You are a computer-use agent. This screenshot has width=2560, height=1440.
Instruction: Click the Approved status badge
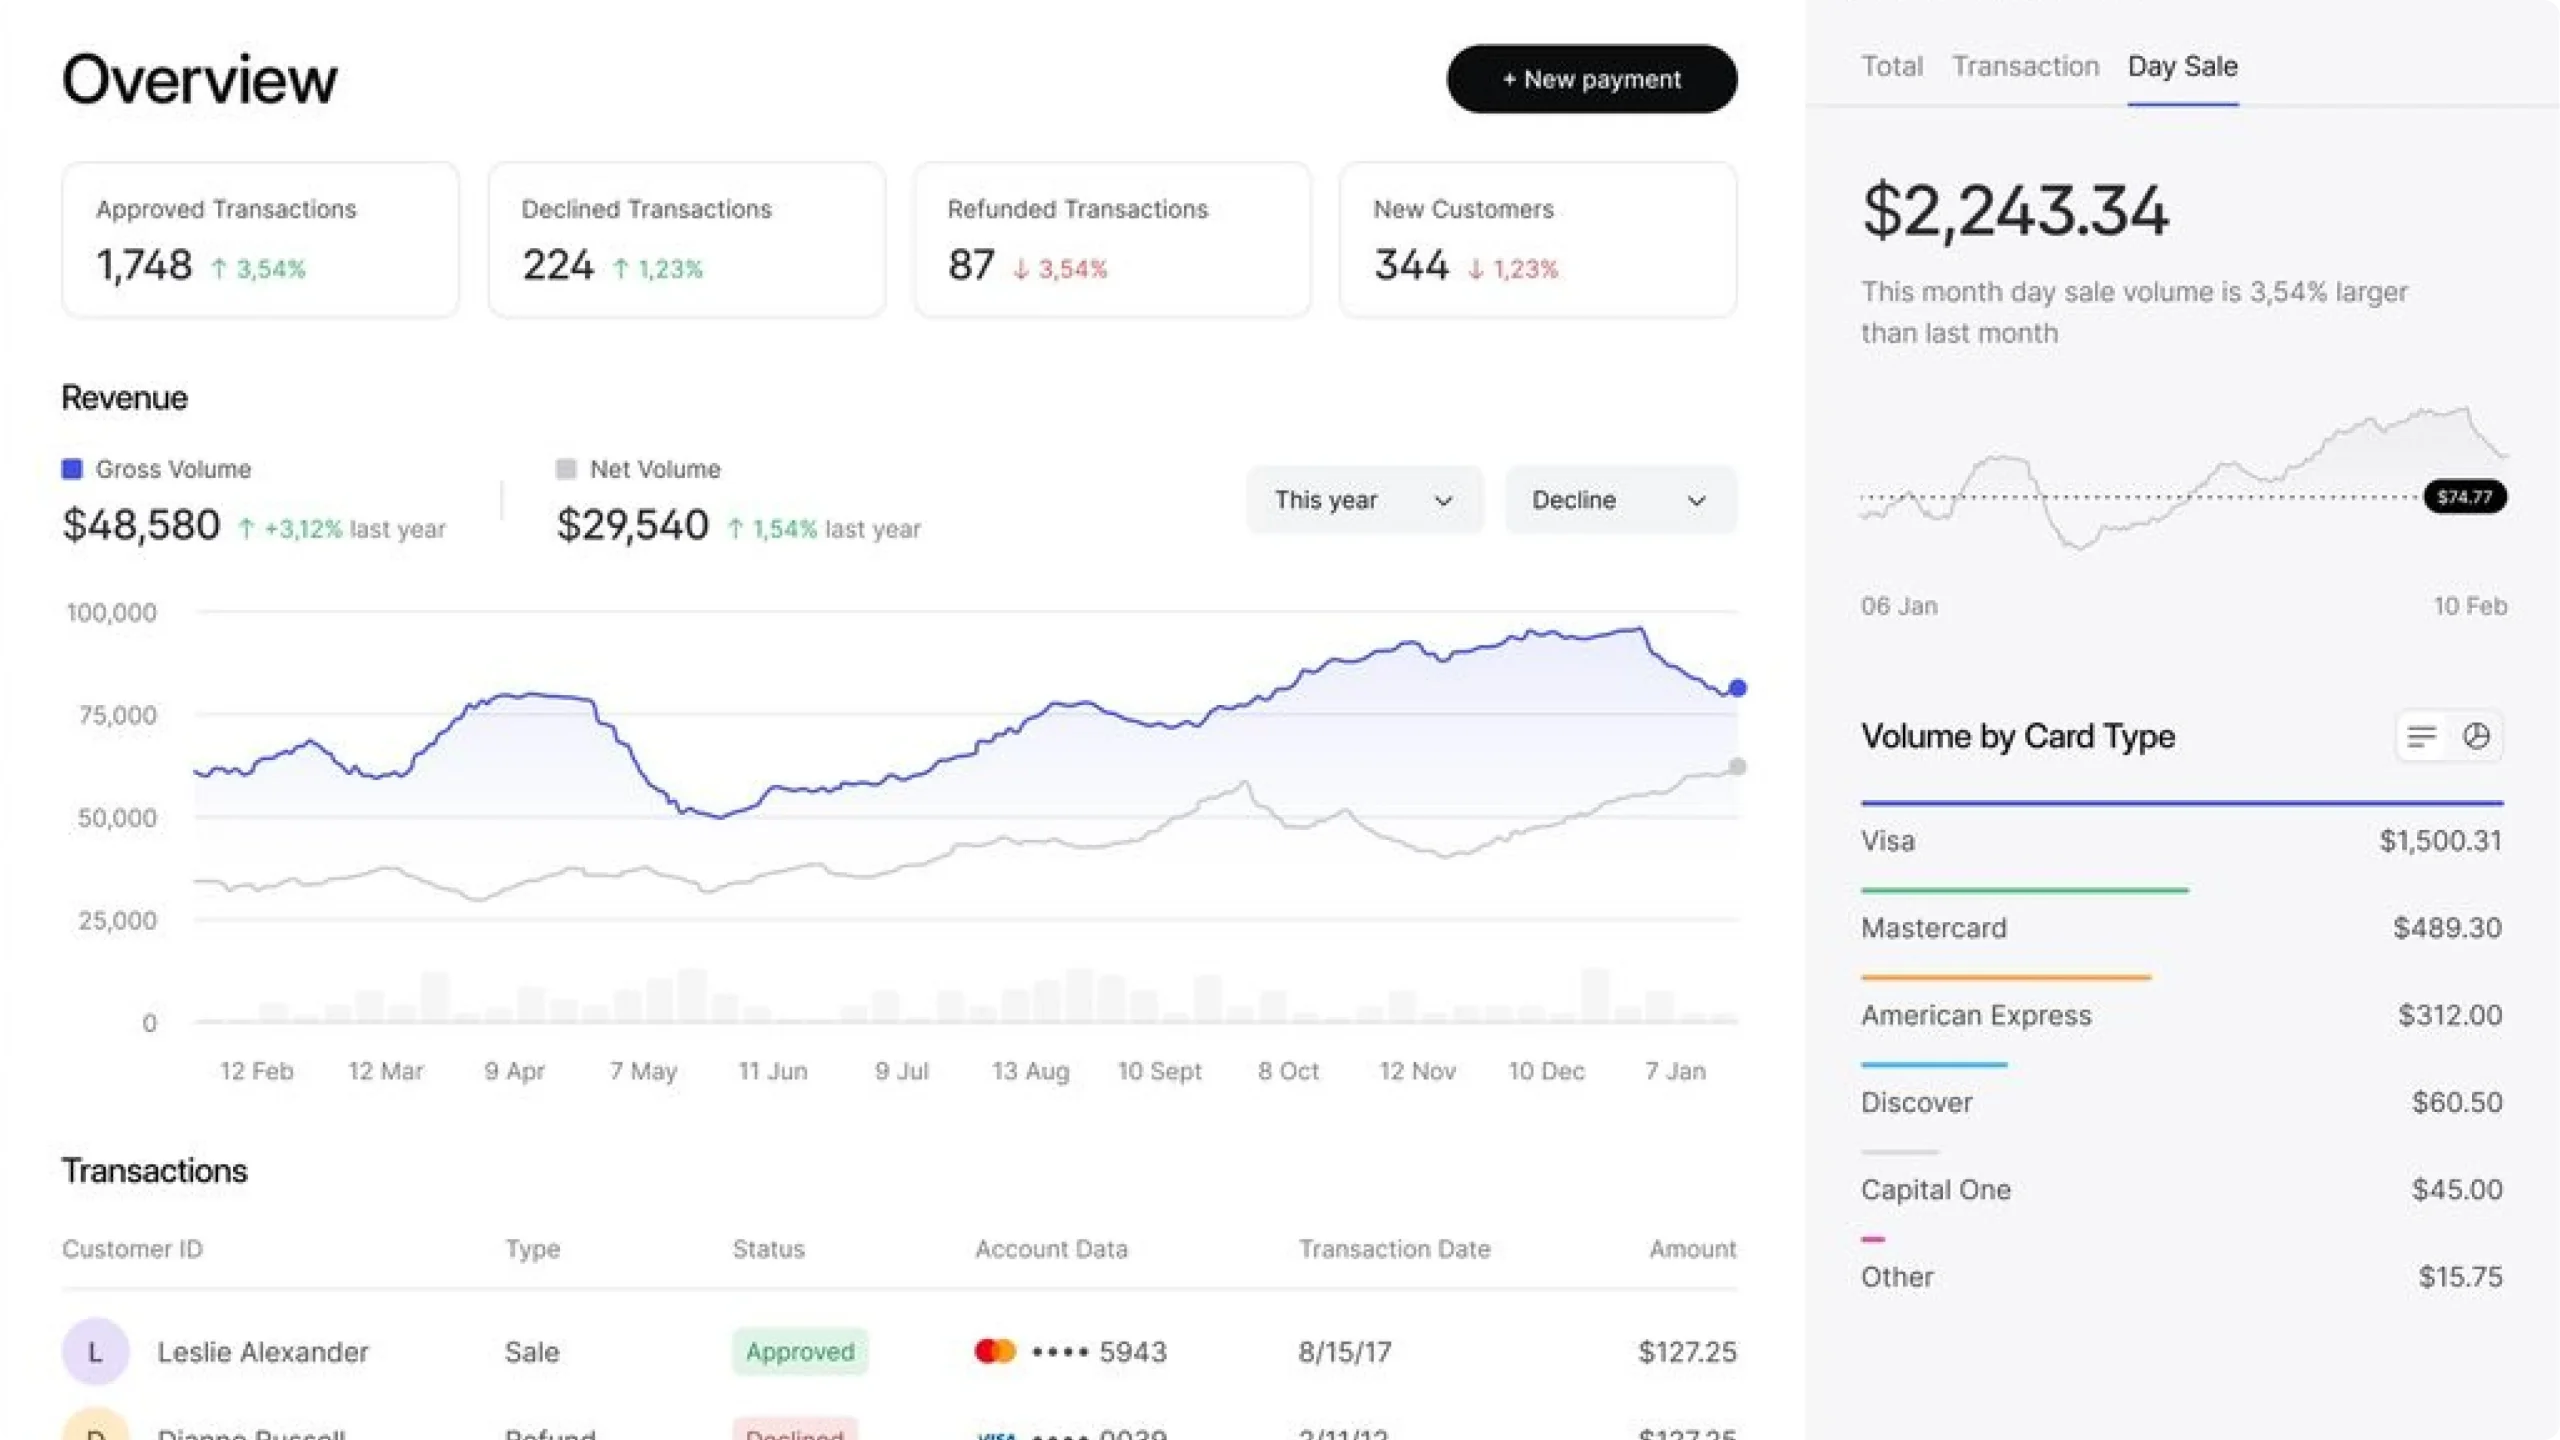[800, 1352]
